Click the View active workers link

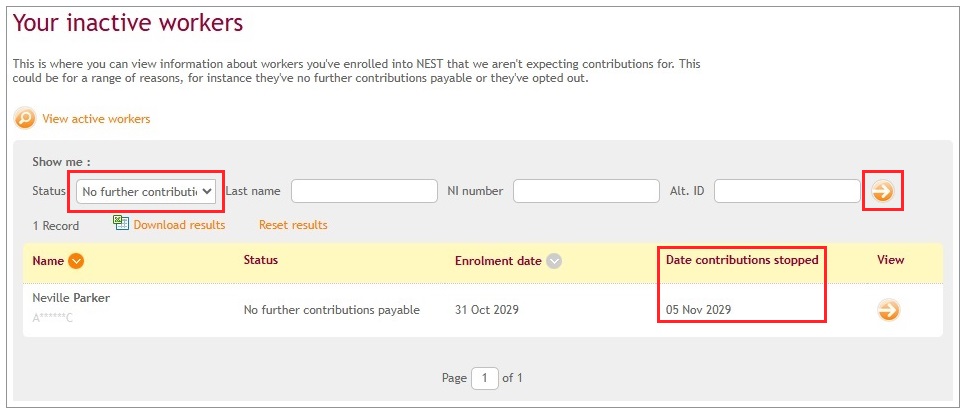point(96,118)
